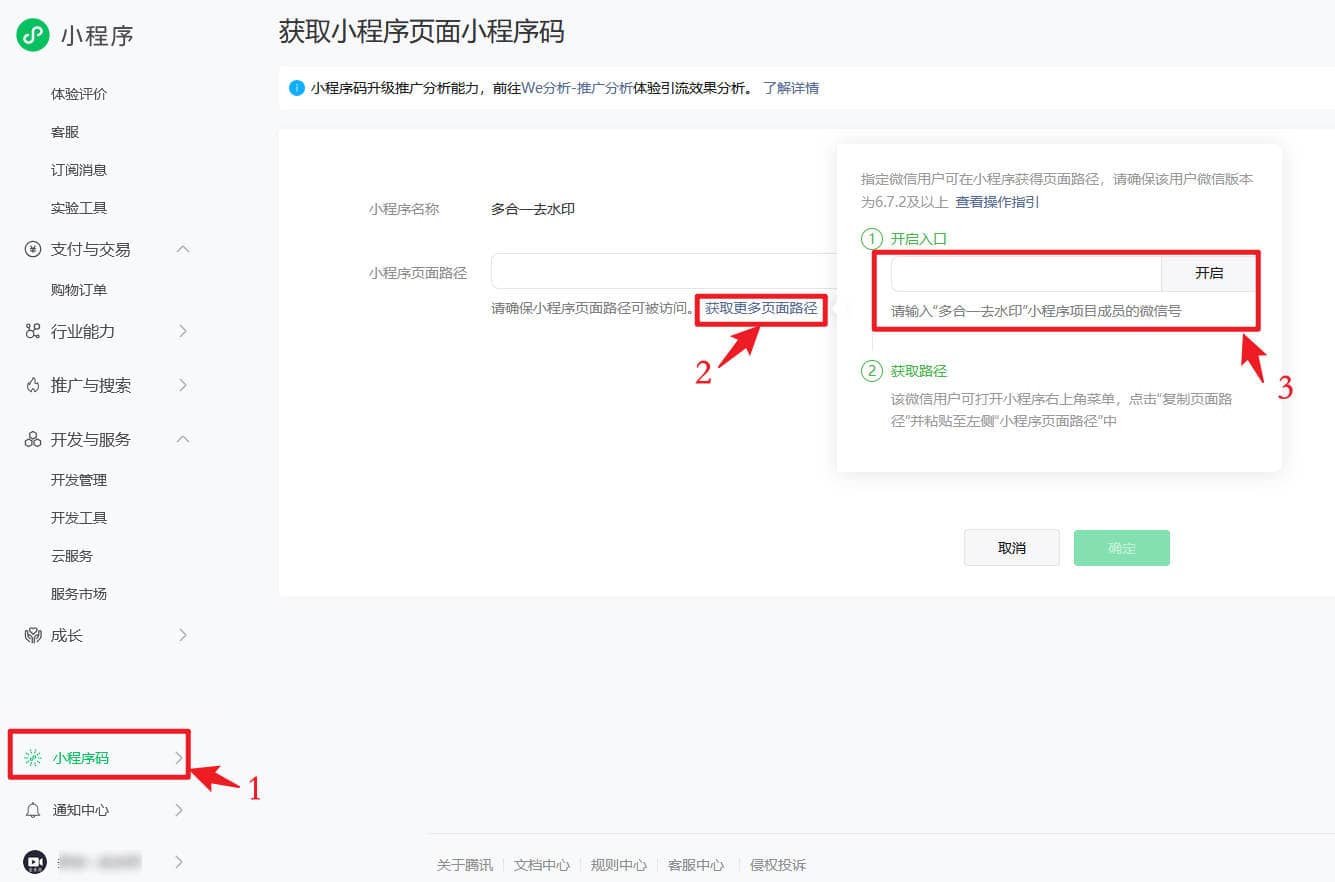Viewport: 1335px width, 882px height.
Task: Open the 获取更多页面路径 link
Action: [x=761, y=308]
